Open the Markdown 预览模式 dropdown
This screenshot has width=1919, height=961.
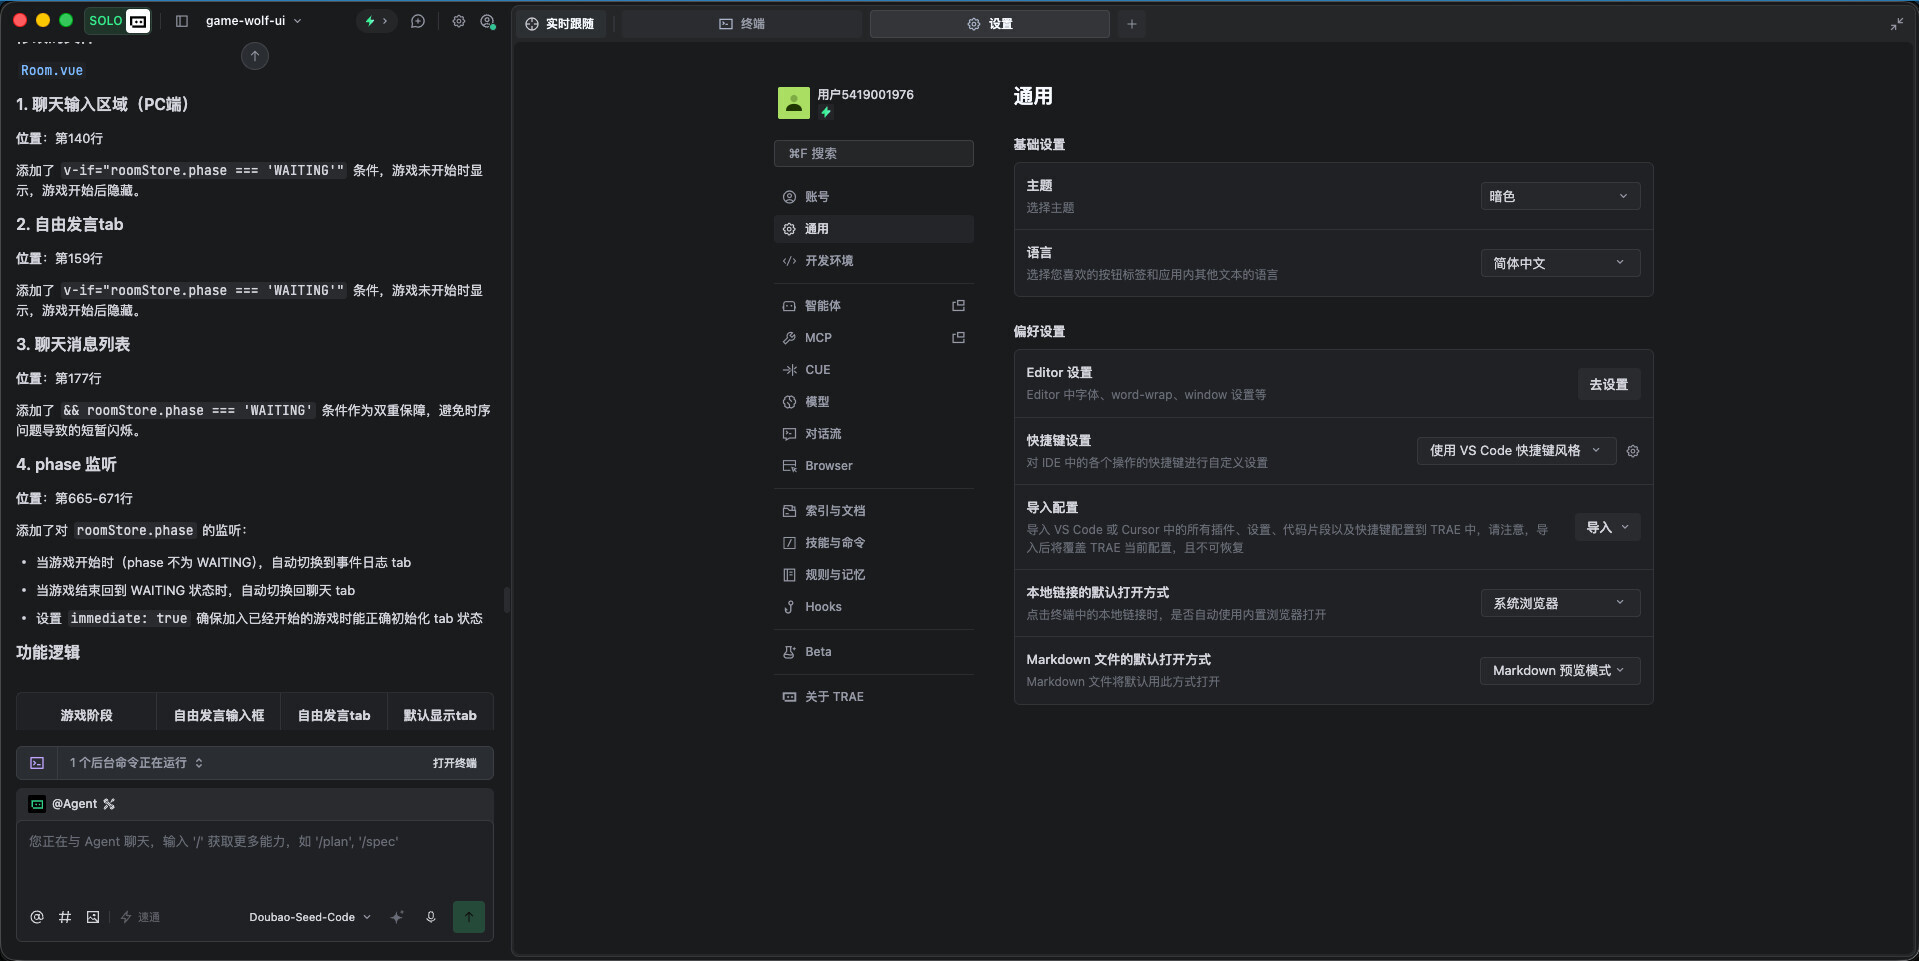pos(1560,671)
